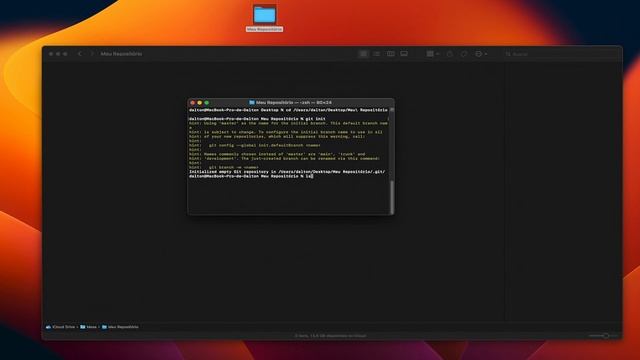This screenshot has width=640, height=360.
Task: Open the Finder group-by dropdown
Action: tap(433, 54)
